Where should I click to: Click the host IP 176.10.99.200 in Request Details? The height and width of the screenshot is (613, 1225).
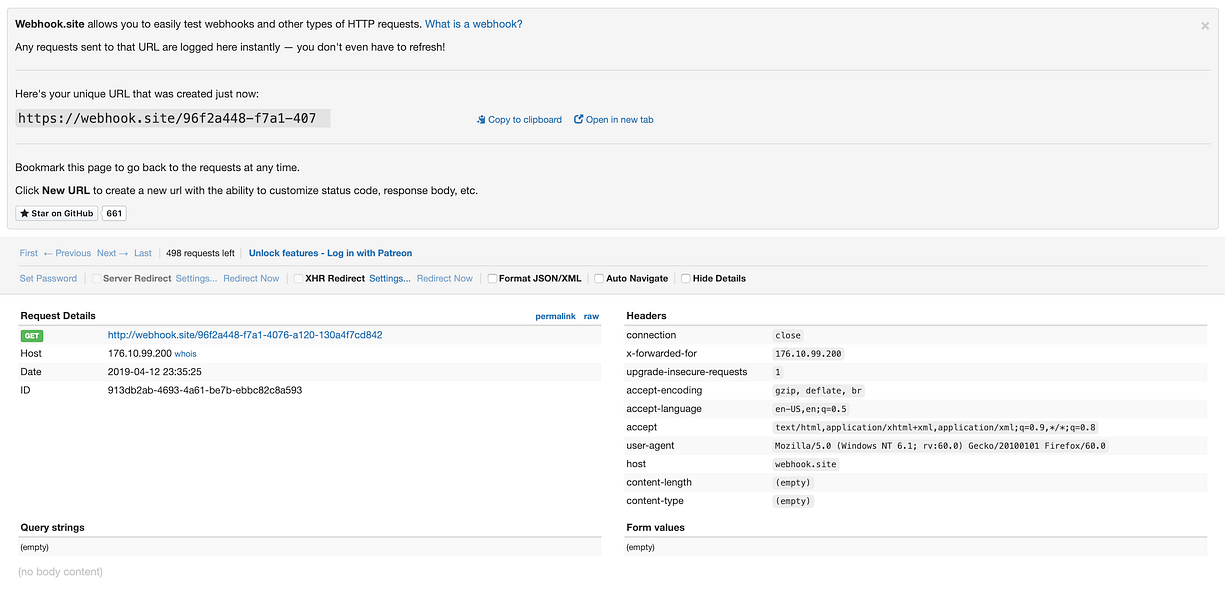pyautogui.click(x=140, y=354)
